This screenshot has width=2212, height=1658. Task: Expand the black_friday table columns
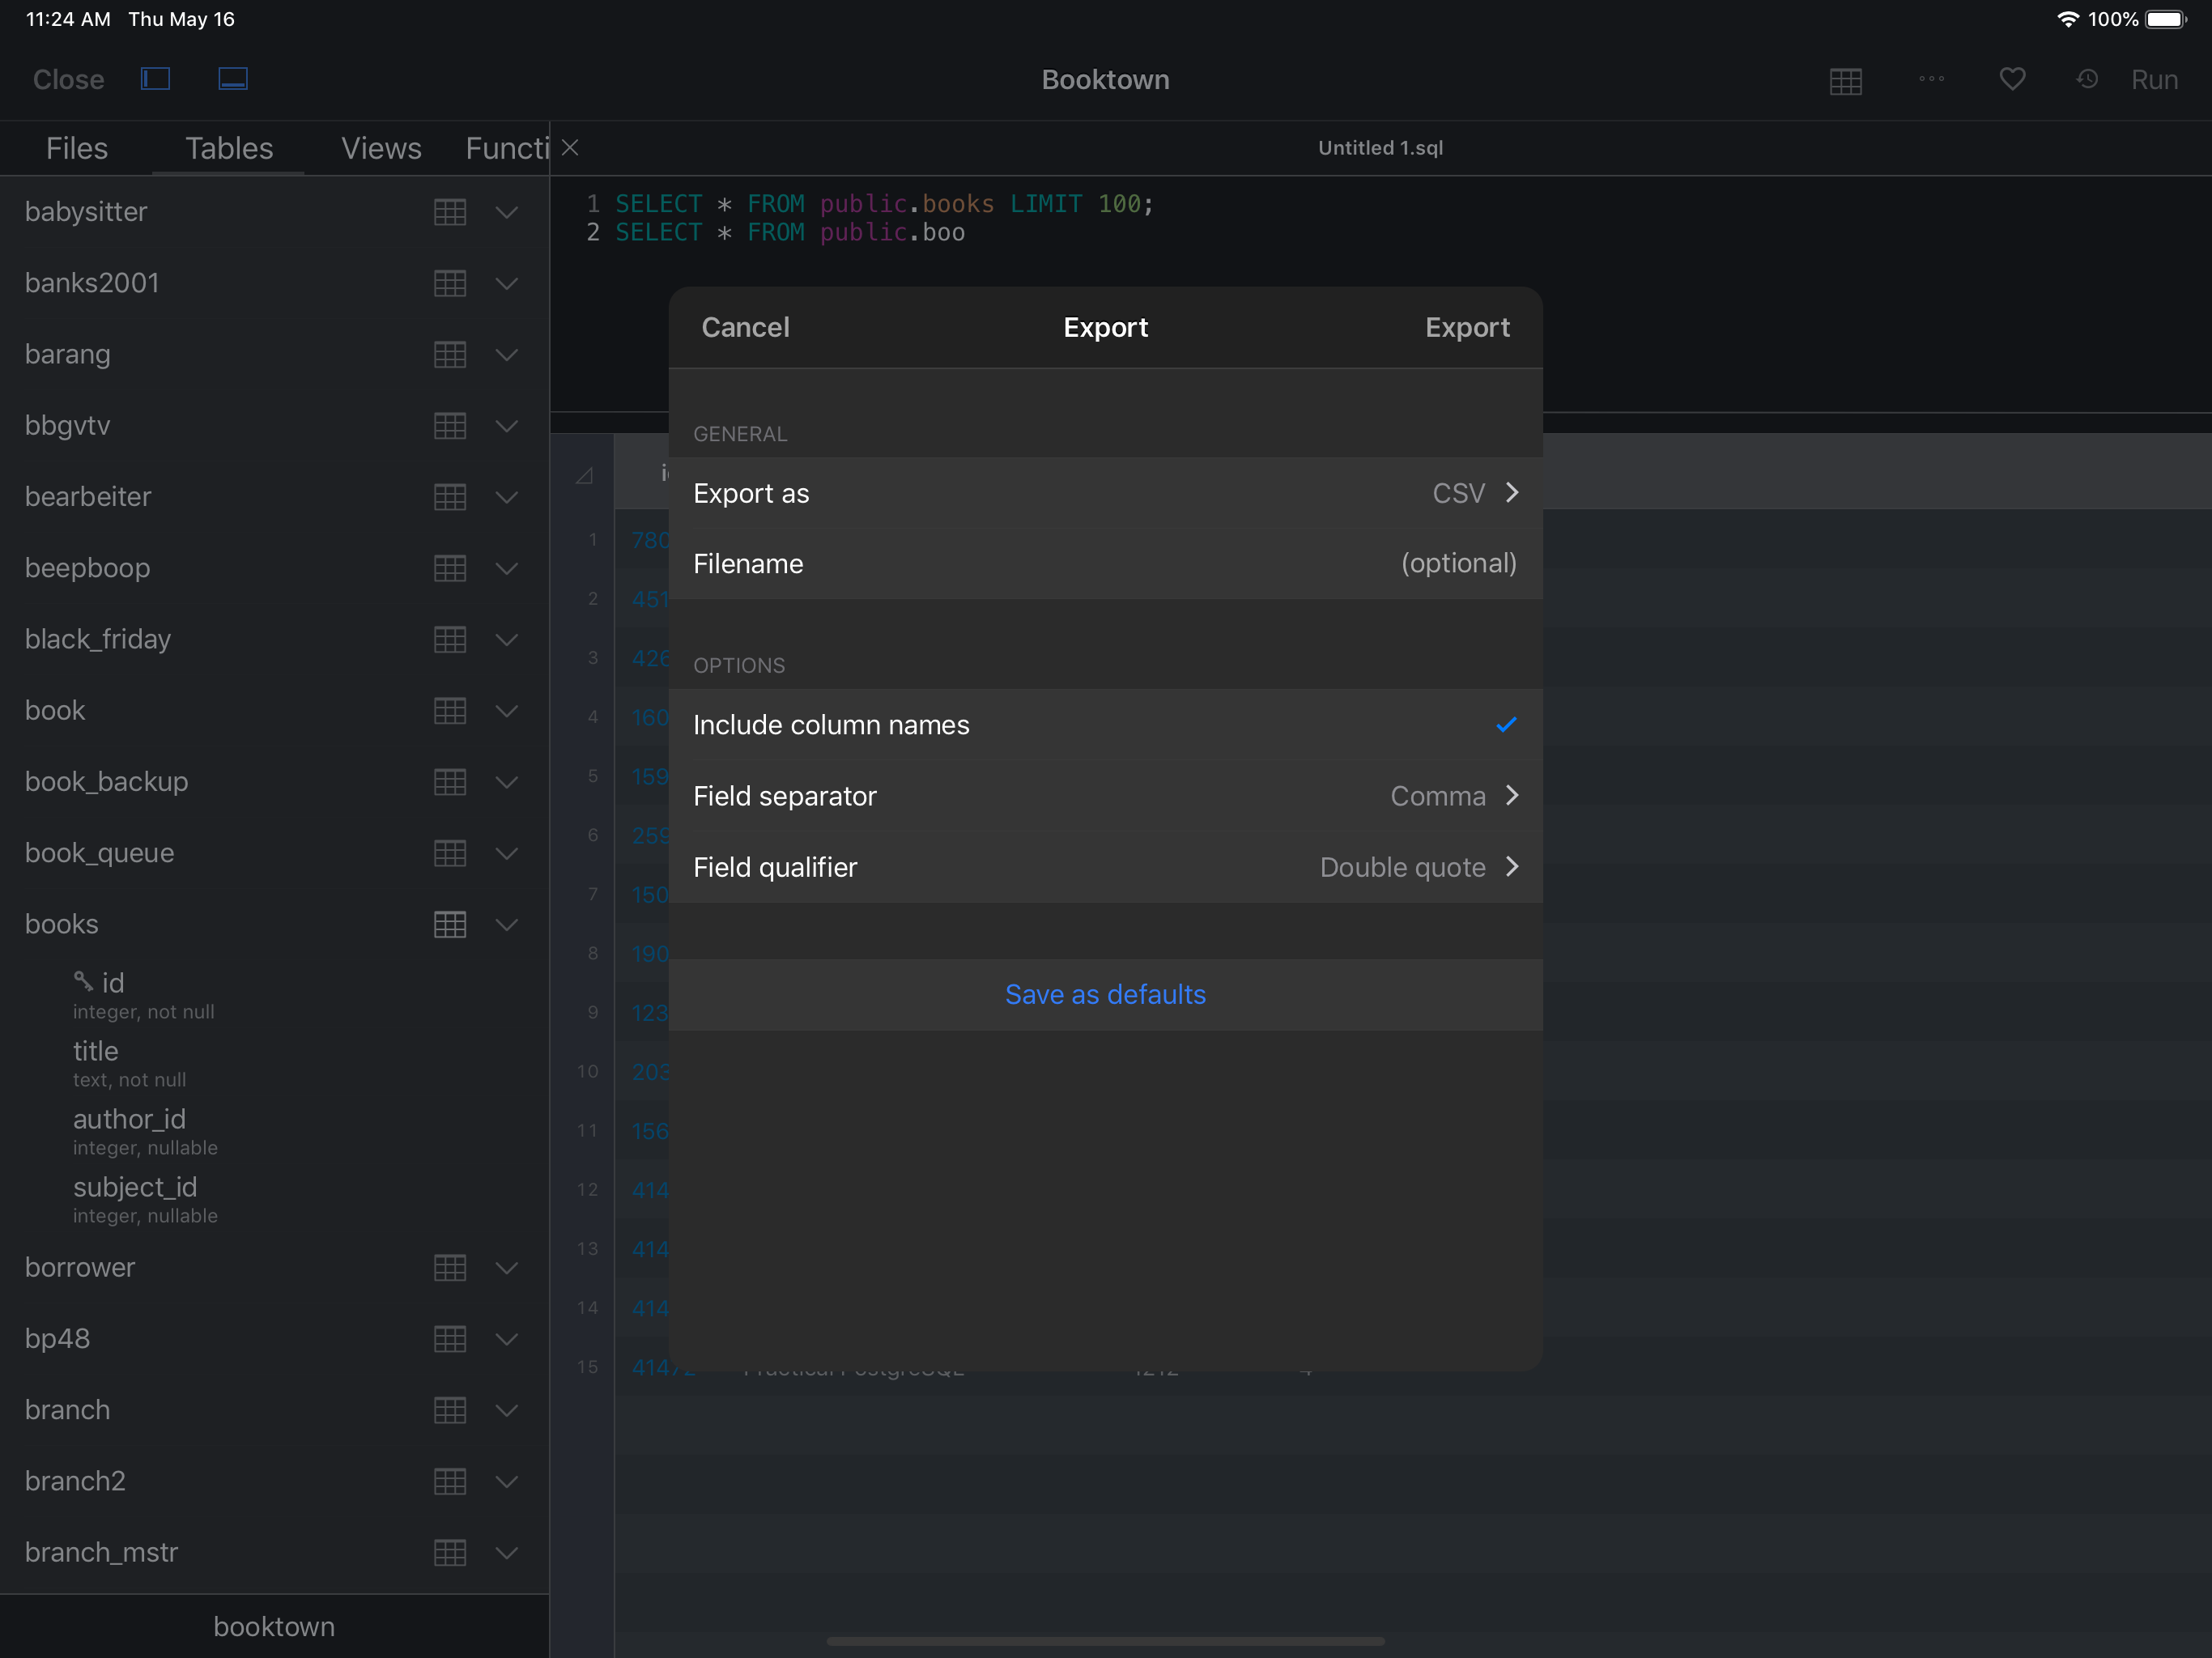(x=507, y=639)
